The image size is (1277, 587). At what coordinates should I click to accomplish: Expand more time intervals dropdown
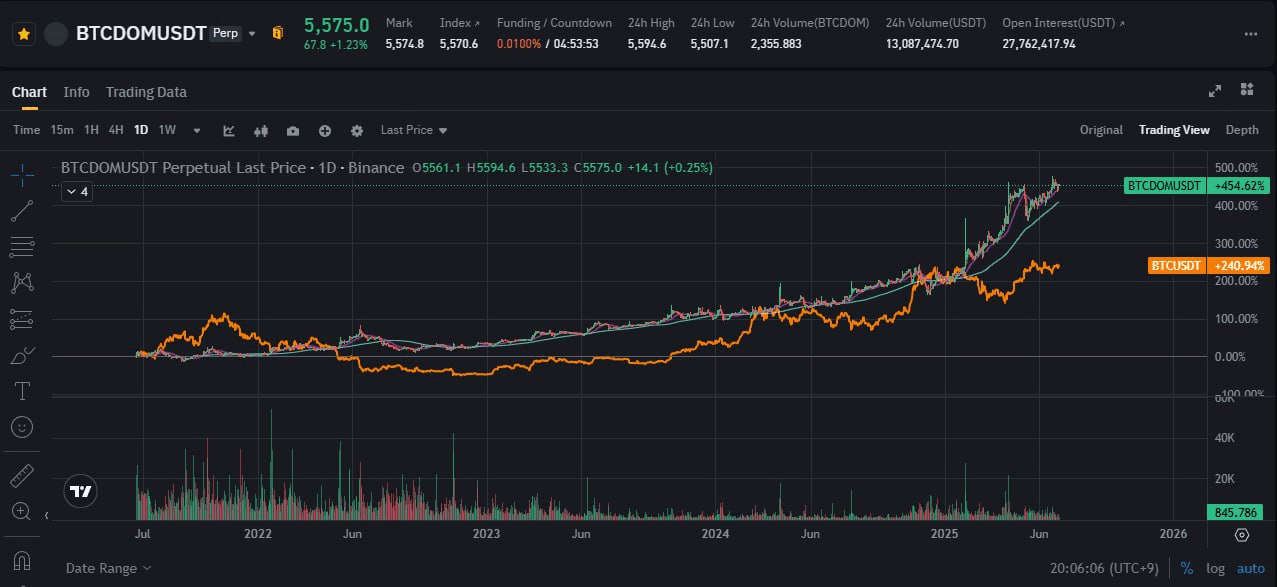pyautogui.click(x=197, y=130)
